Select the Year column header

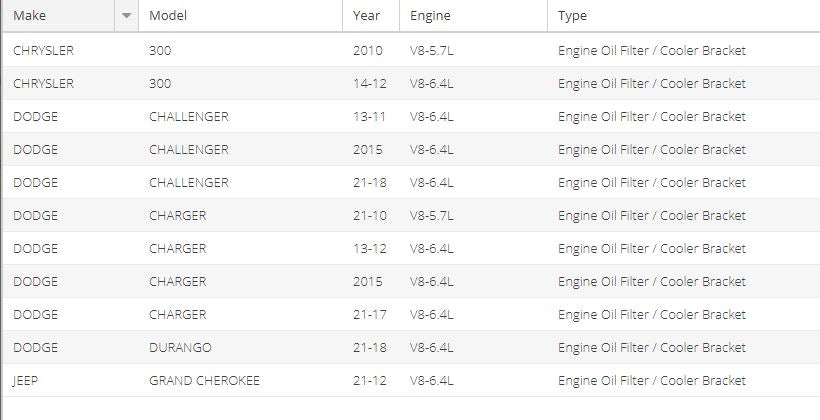point(371,16)
